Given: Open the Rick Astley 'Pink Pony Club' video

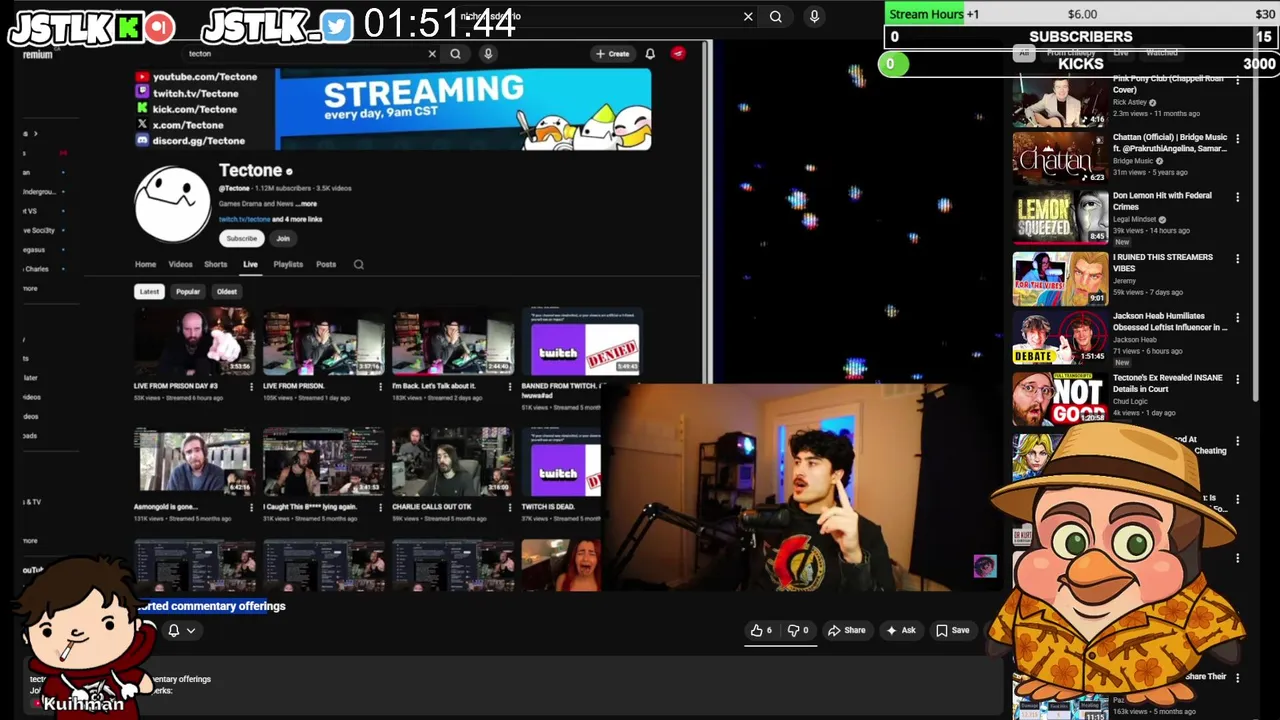Looking at the screenshot, I should (1060, 100).
